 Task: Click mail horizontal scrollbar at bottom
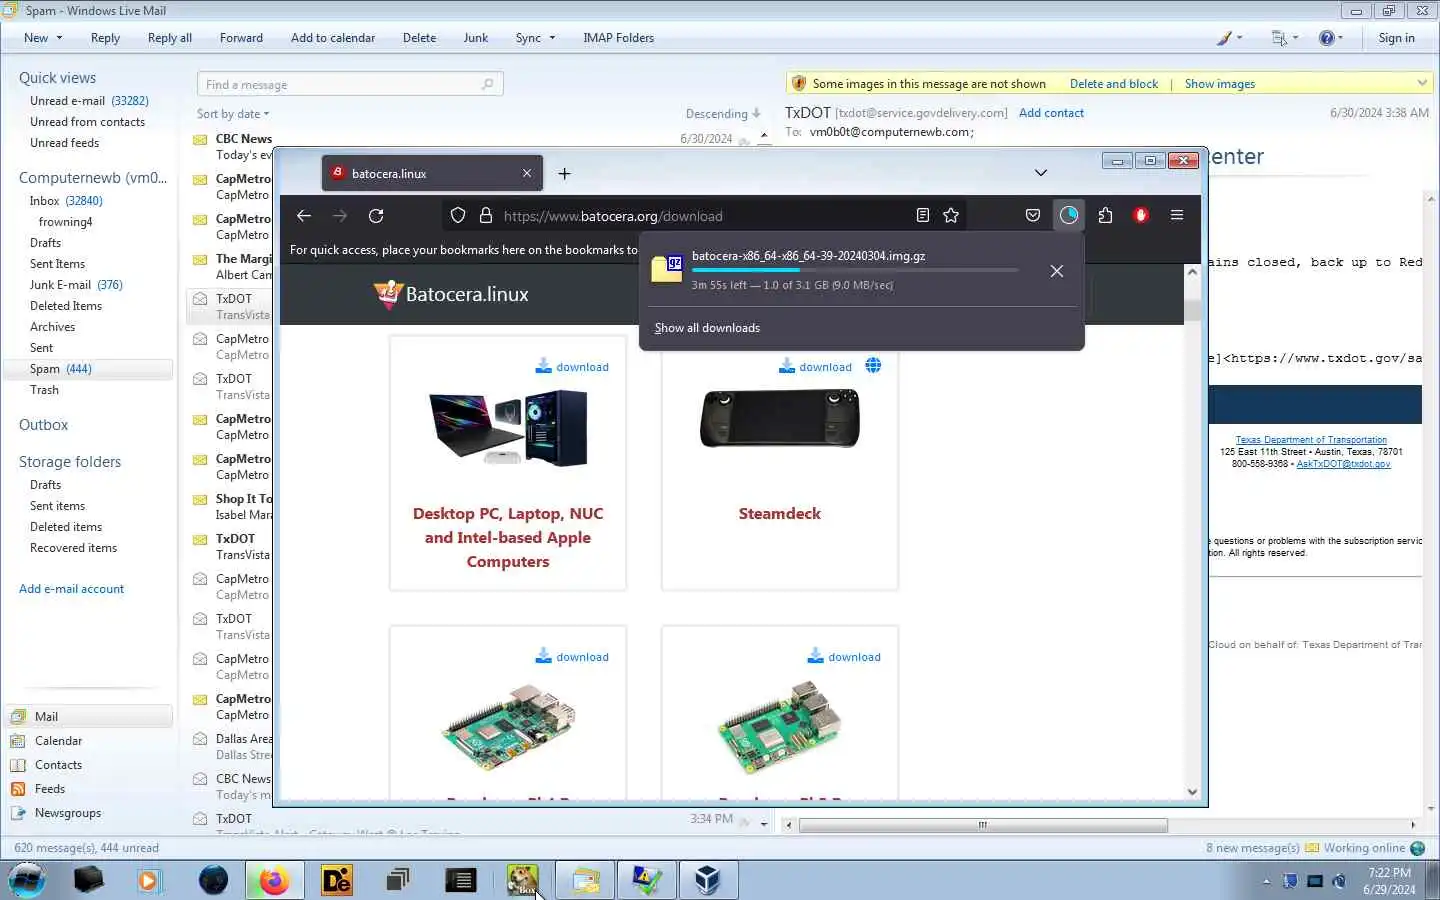(x=983, y=825)
